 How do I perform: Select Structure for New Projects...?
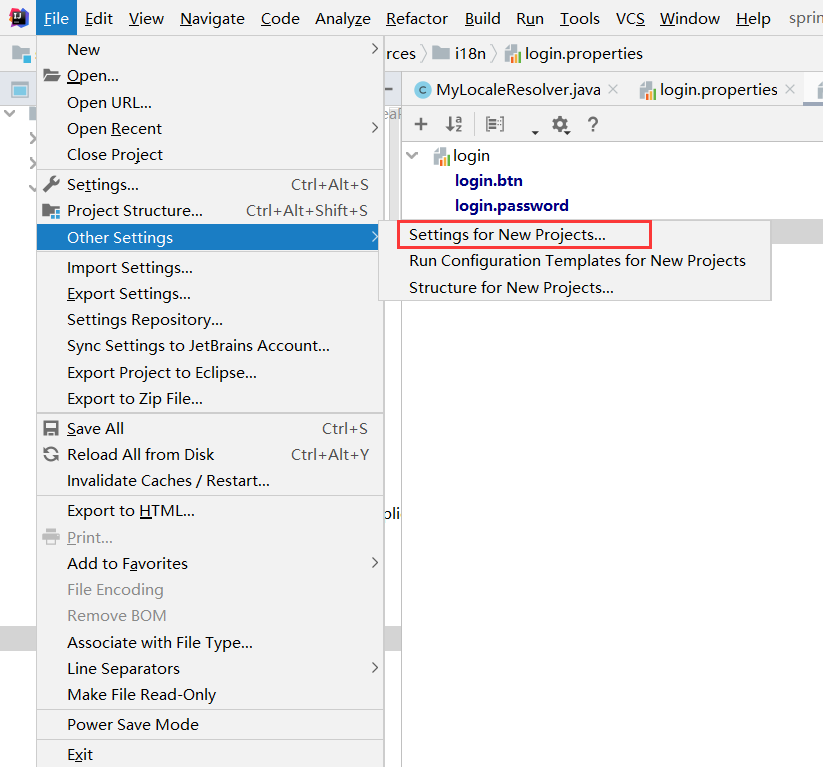(x=575, y=288)
